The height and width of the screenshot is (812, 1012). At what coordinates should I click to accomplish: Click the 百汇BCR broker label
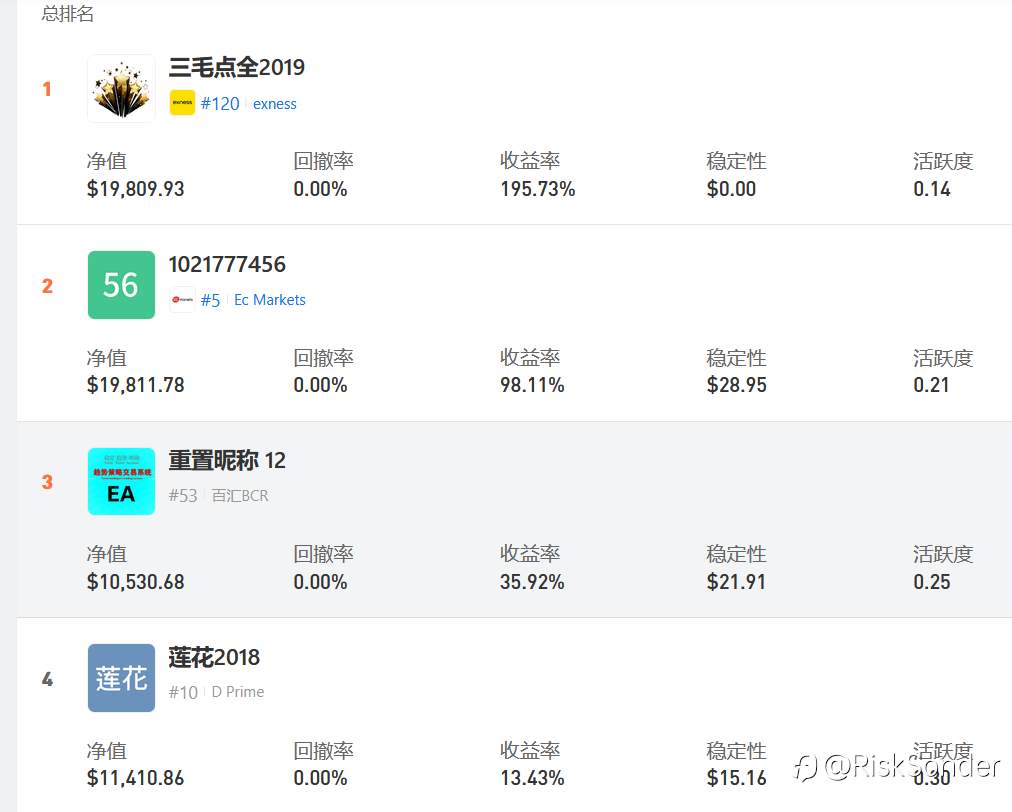coord(240,496)
